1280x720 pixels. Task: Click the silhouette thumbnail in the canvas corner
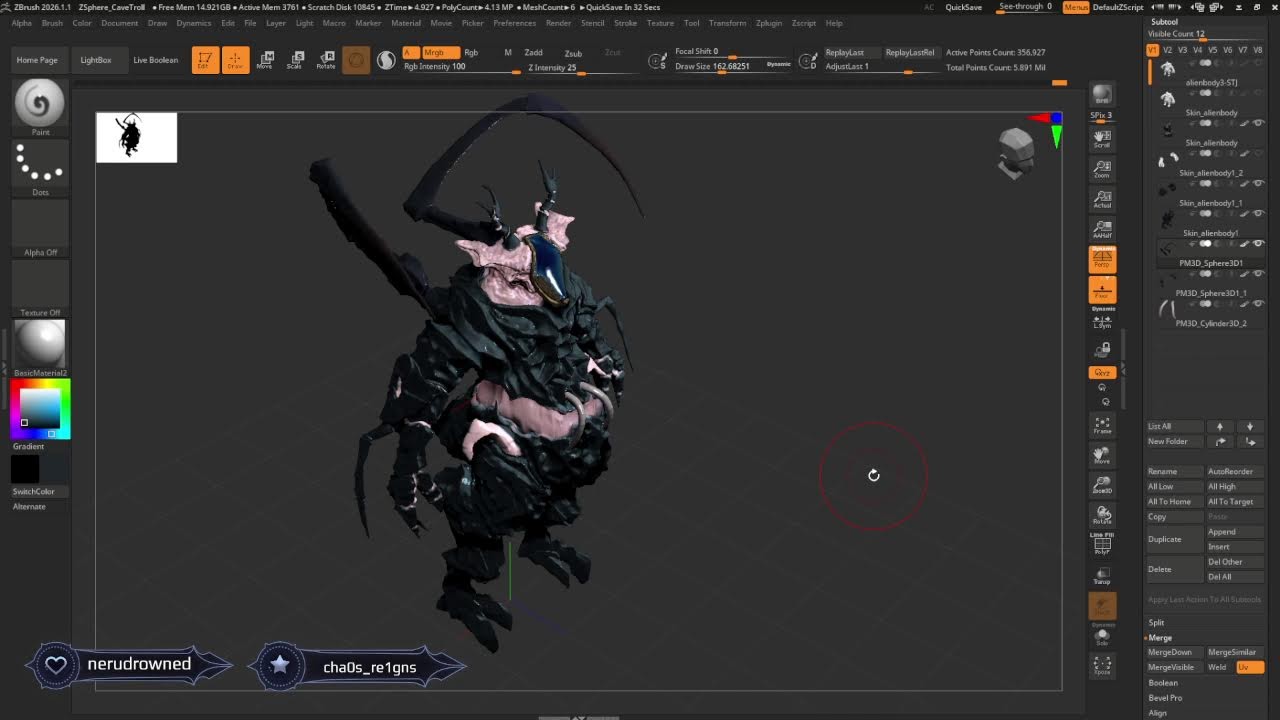tap(136, 137)
